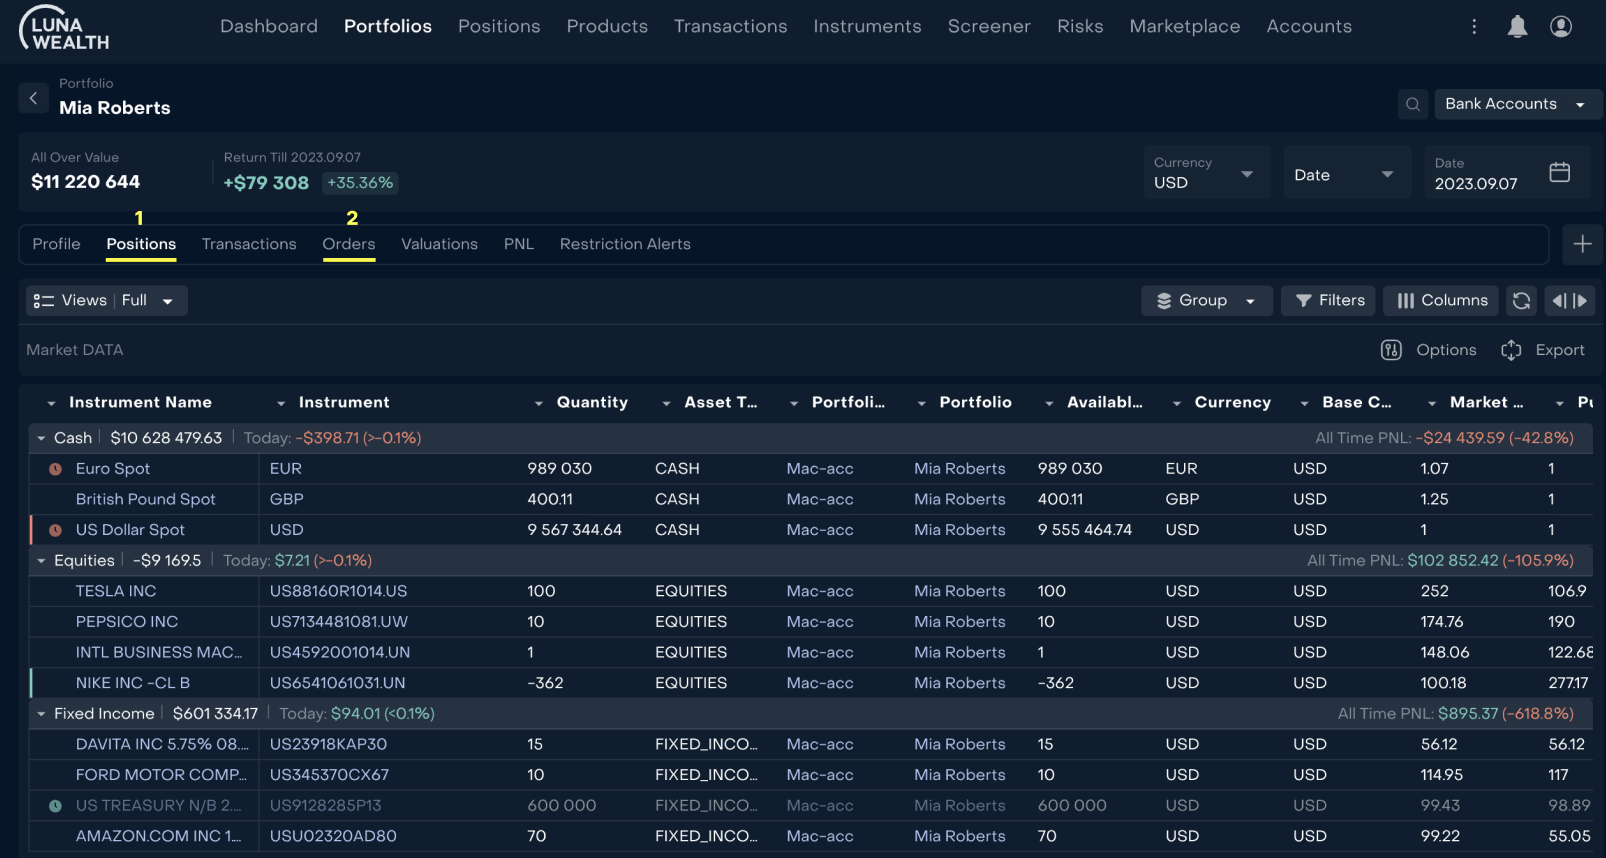Viewport: 1606px width, 858px height.
Task: Open Risks in top navigation
Action: tap(1080, 27)
